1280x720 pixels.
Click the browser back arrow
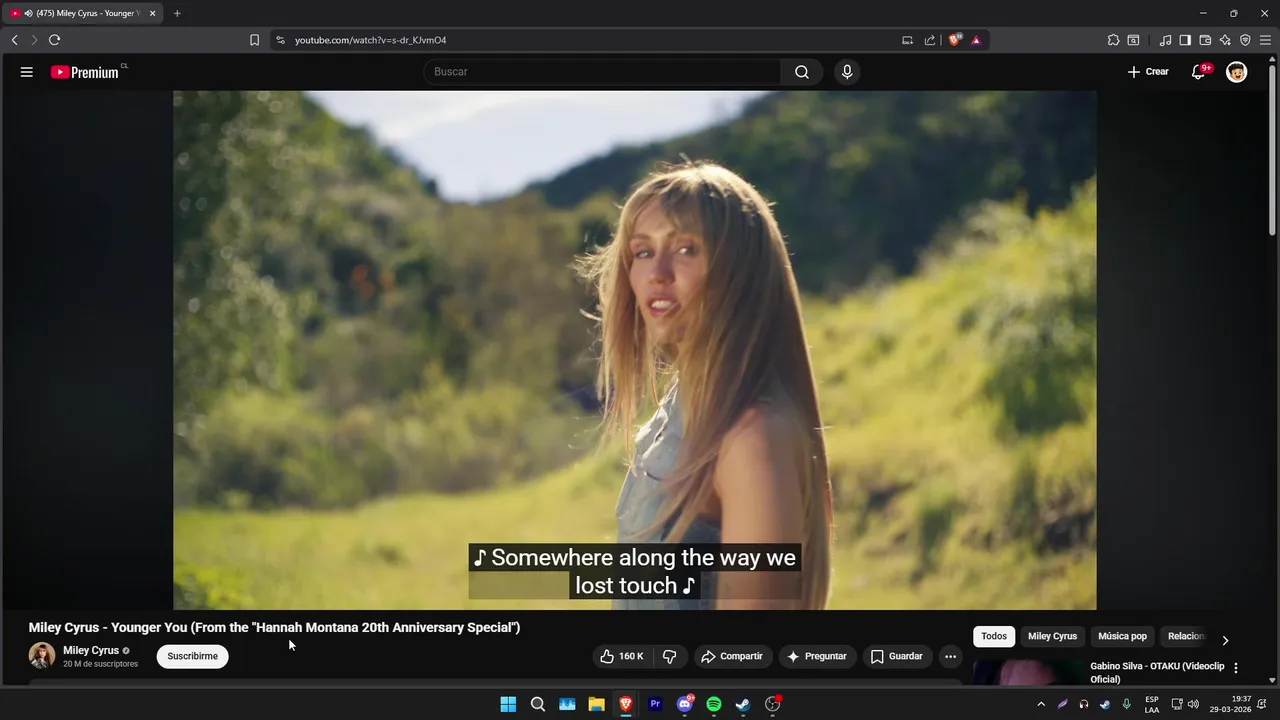point(14,40)
